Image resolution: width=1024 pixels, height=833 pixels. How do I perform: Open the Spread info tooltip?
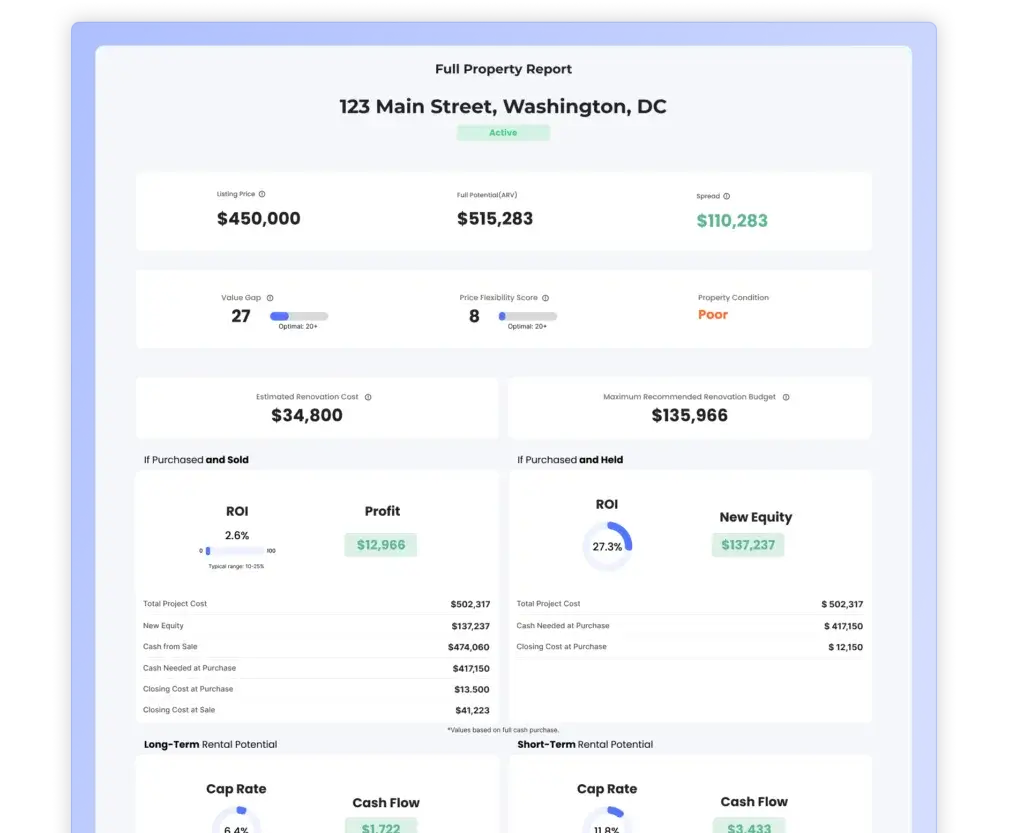[727, 196]
